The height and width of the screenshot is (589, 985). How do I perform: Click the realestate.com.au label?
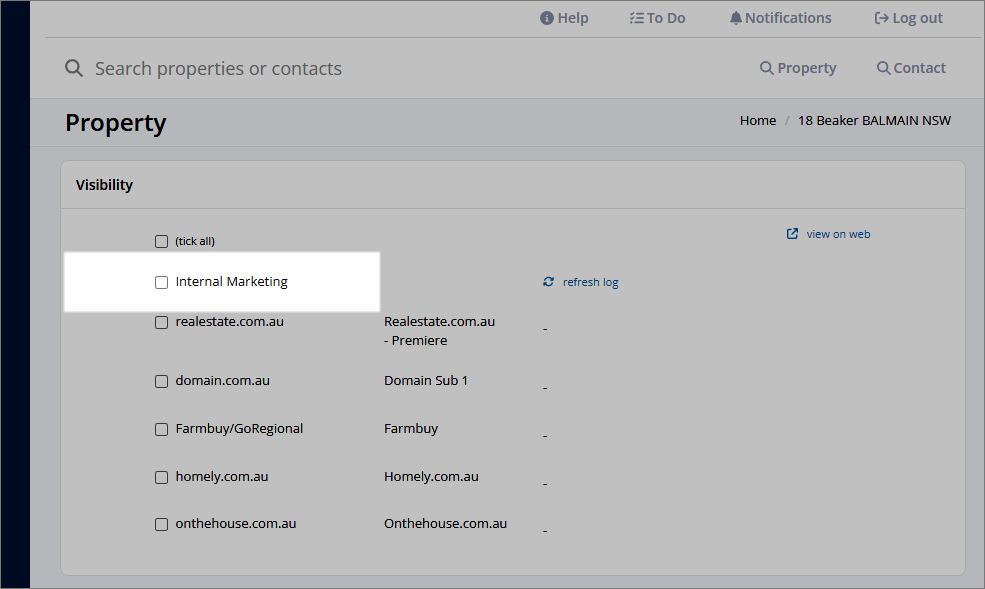pos(230,322)
